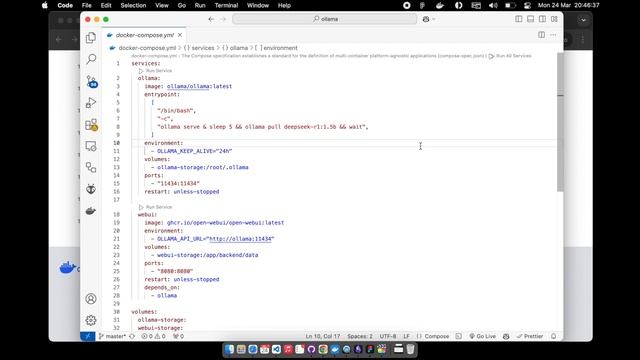Open the chevron dropdown in background browser window
Screen dimensions: 640x360
pos(583,20)
